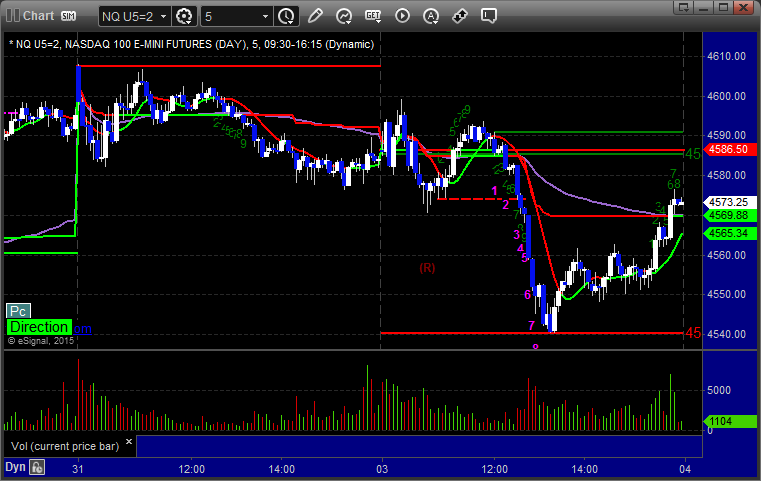Open the symbol settings gear menu

(184, 17)
